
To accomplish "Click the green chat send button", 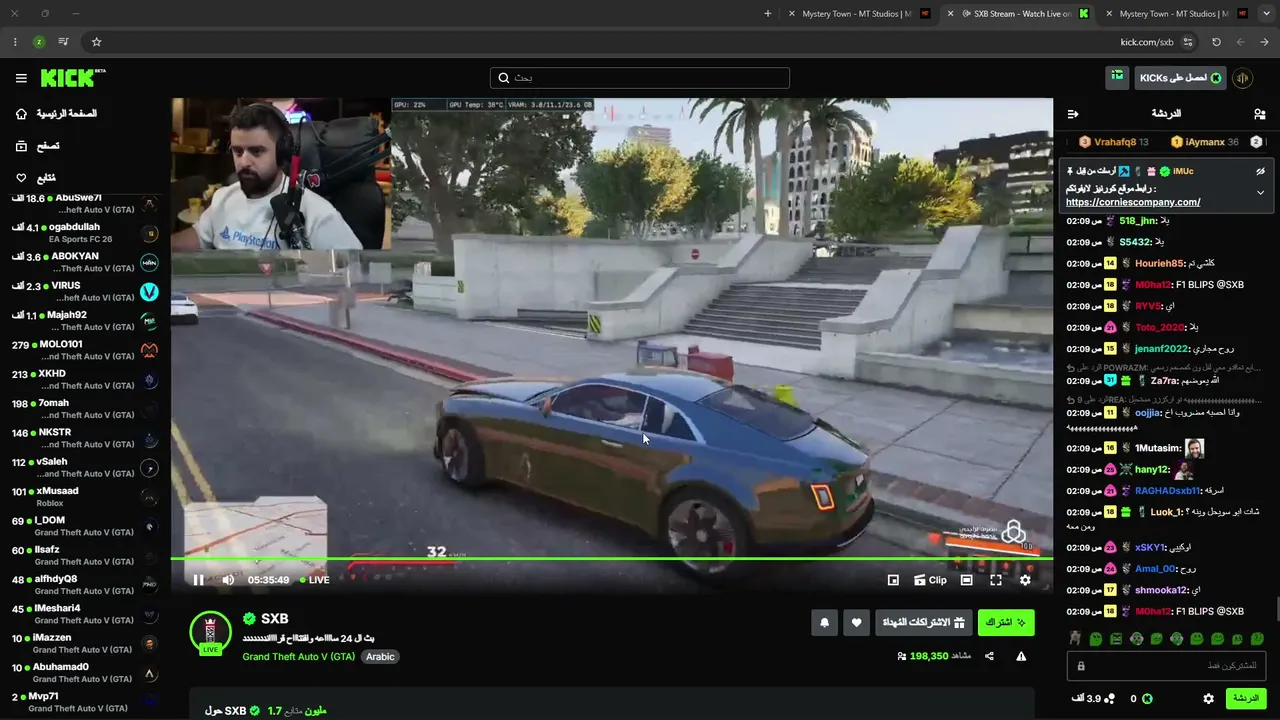I will (x=1246, y=698).
